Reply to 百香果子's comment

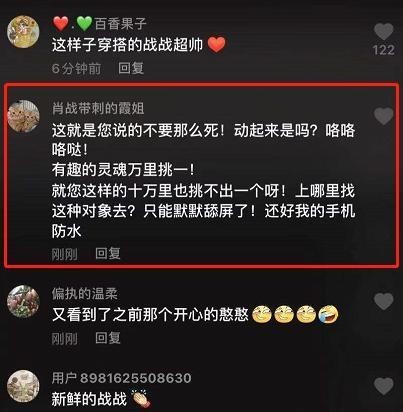click(x=131, y=68)
